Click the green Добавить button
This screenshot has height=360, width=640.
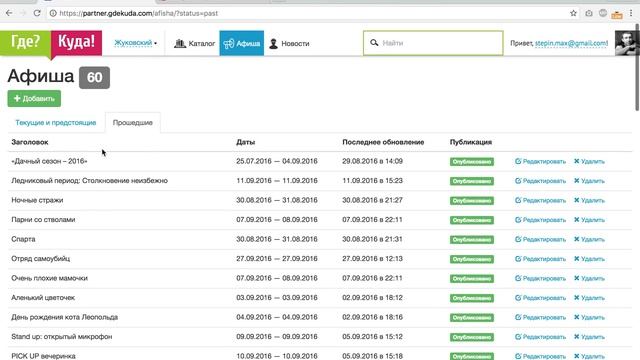pos(34,98)
